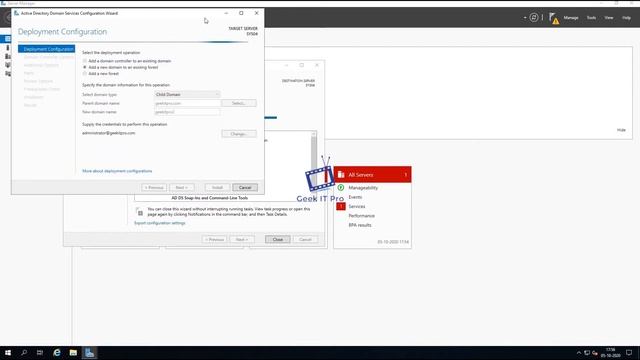The height and width of the screenshot is (360, 640).
Task: Click Install in the AD DS Configuration Wizard
Action: click(x=217, y=187)
